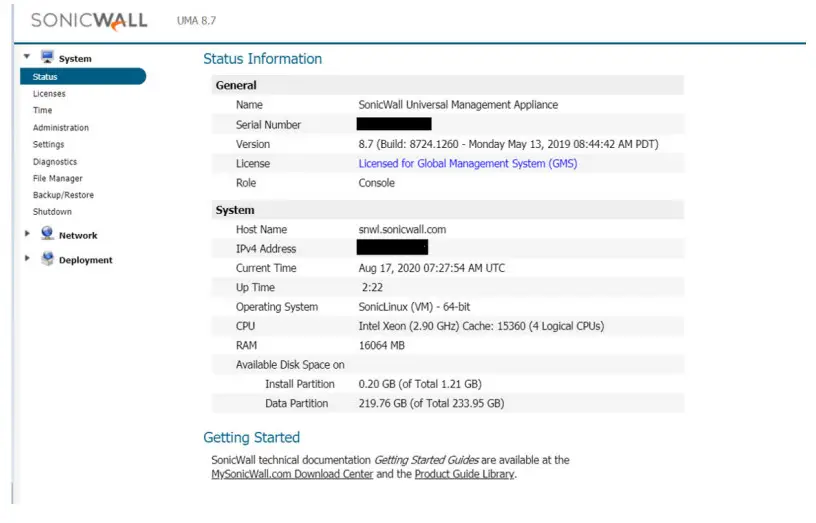Click the General section header

[448, 85]
